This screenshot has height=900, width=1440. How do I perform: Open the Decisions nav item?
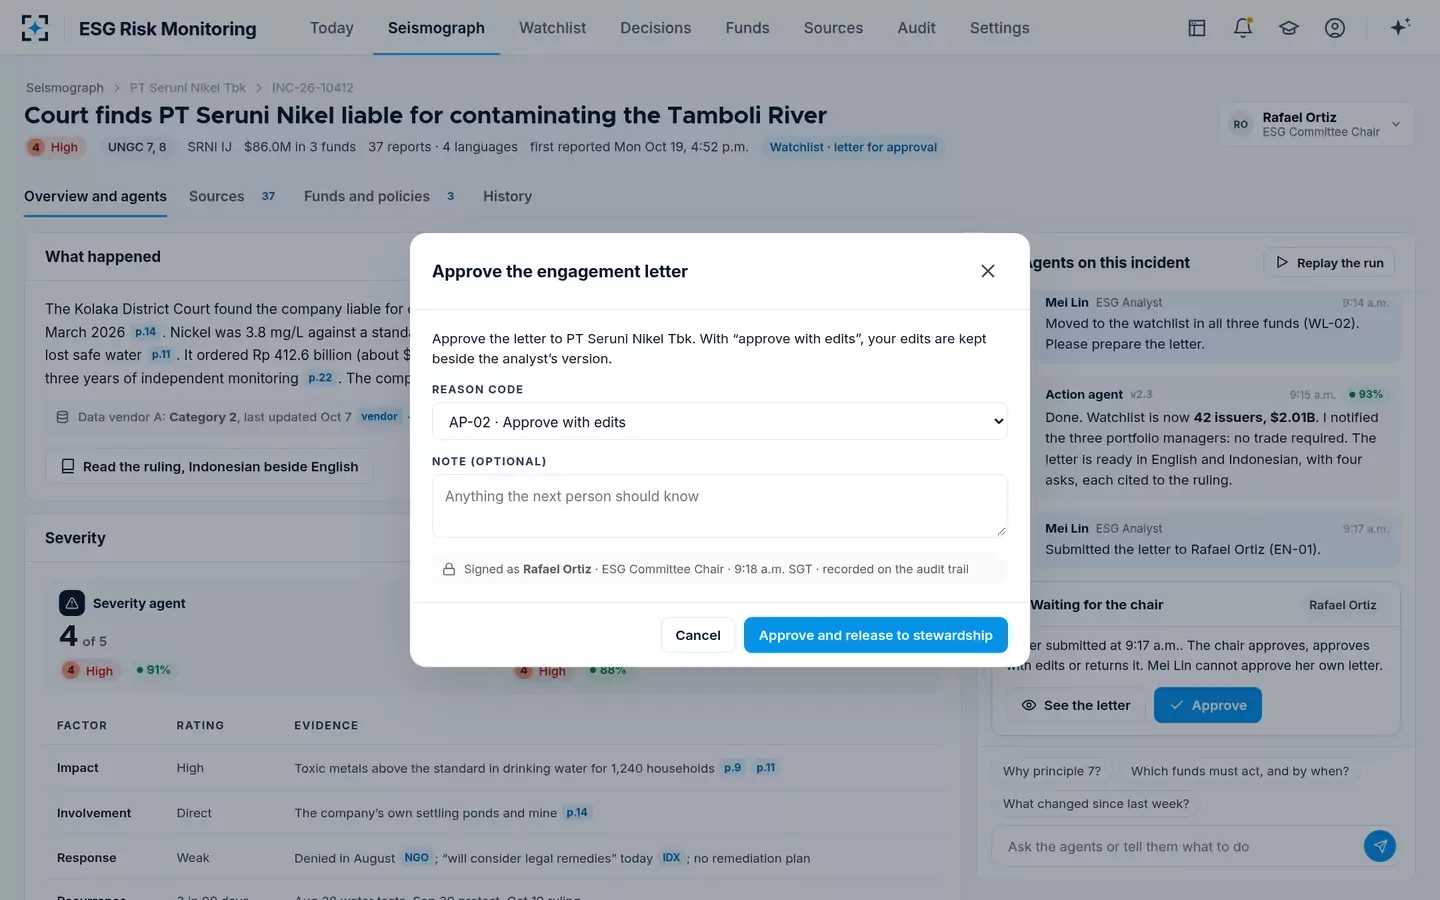pyautogui.click(x=655, y=28)
